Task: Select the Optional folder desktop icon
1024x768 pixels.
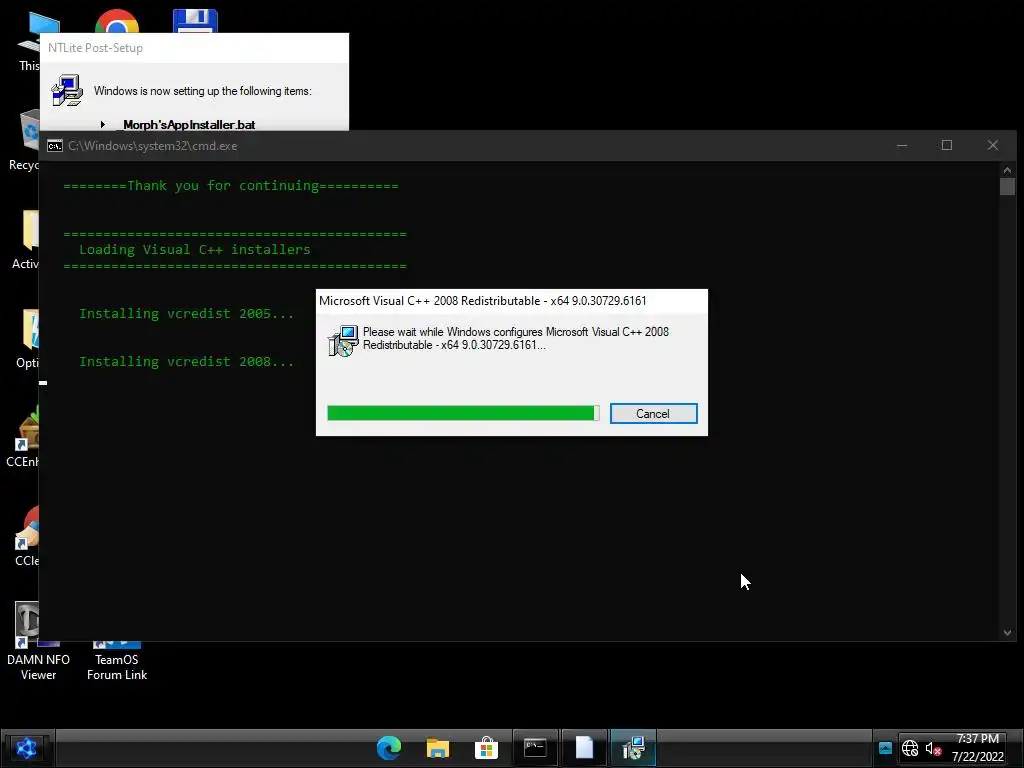Action: [27, 338]
